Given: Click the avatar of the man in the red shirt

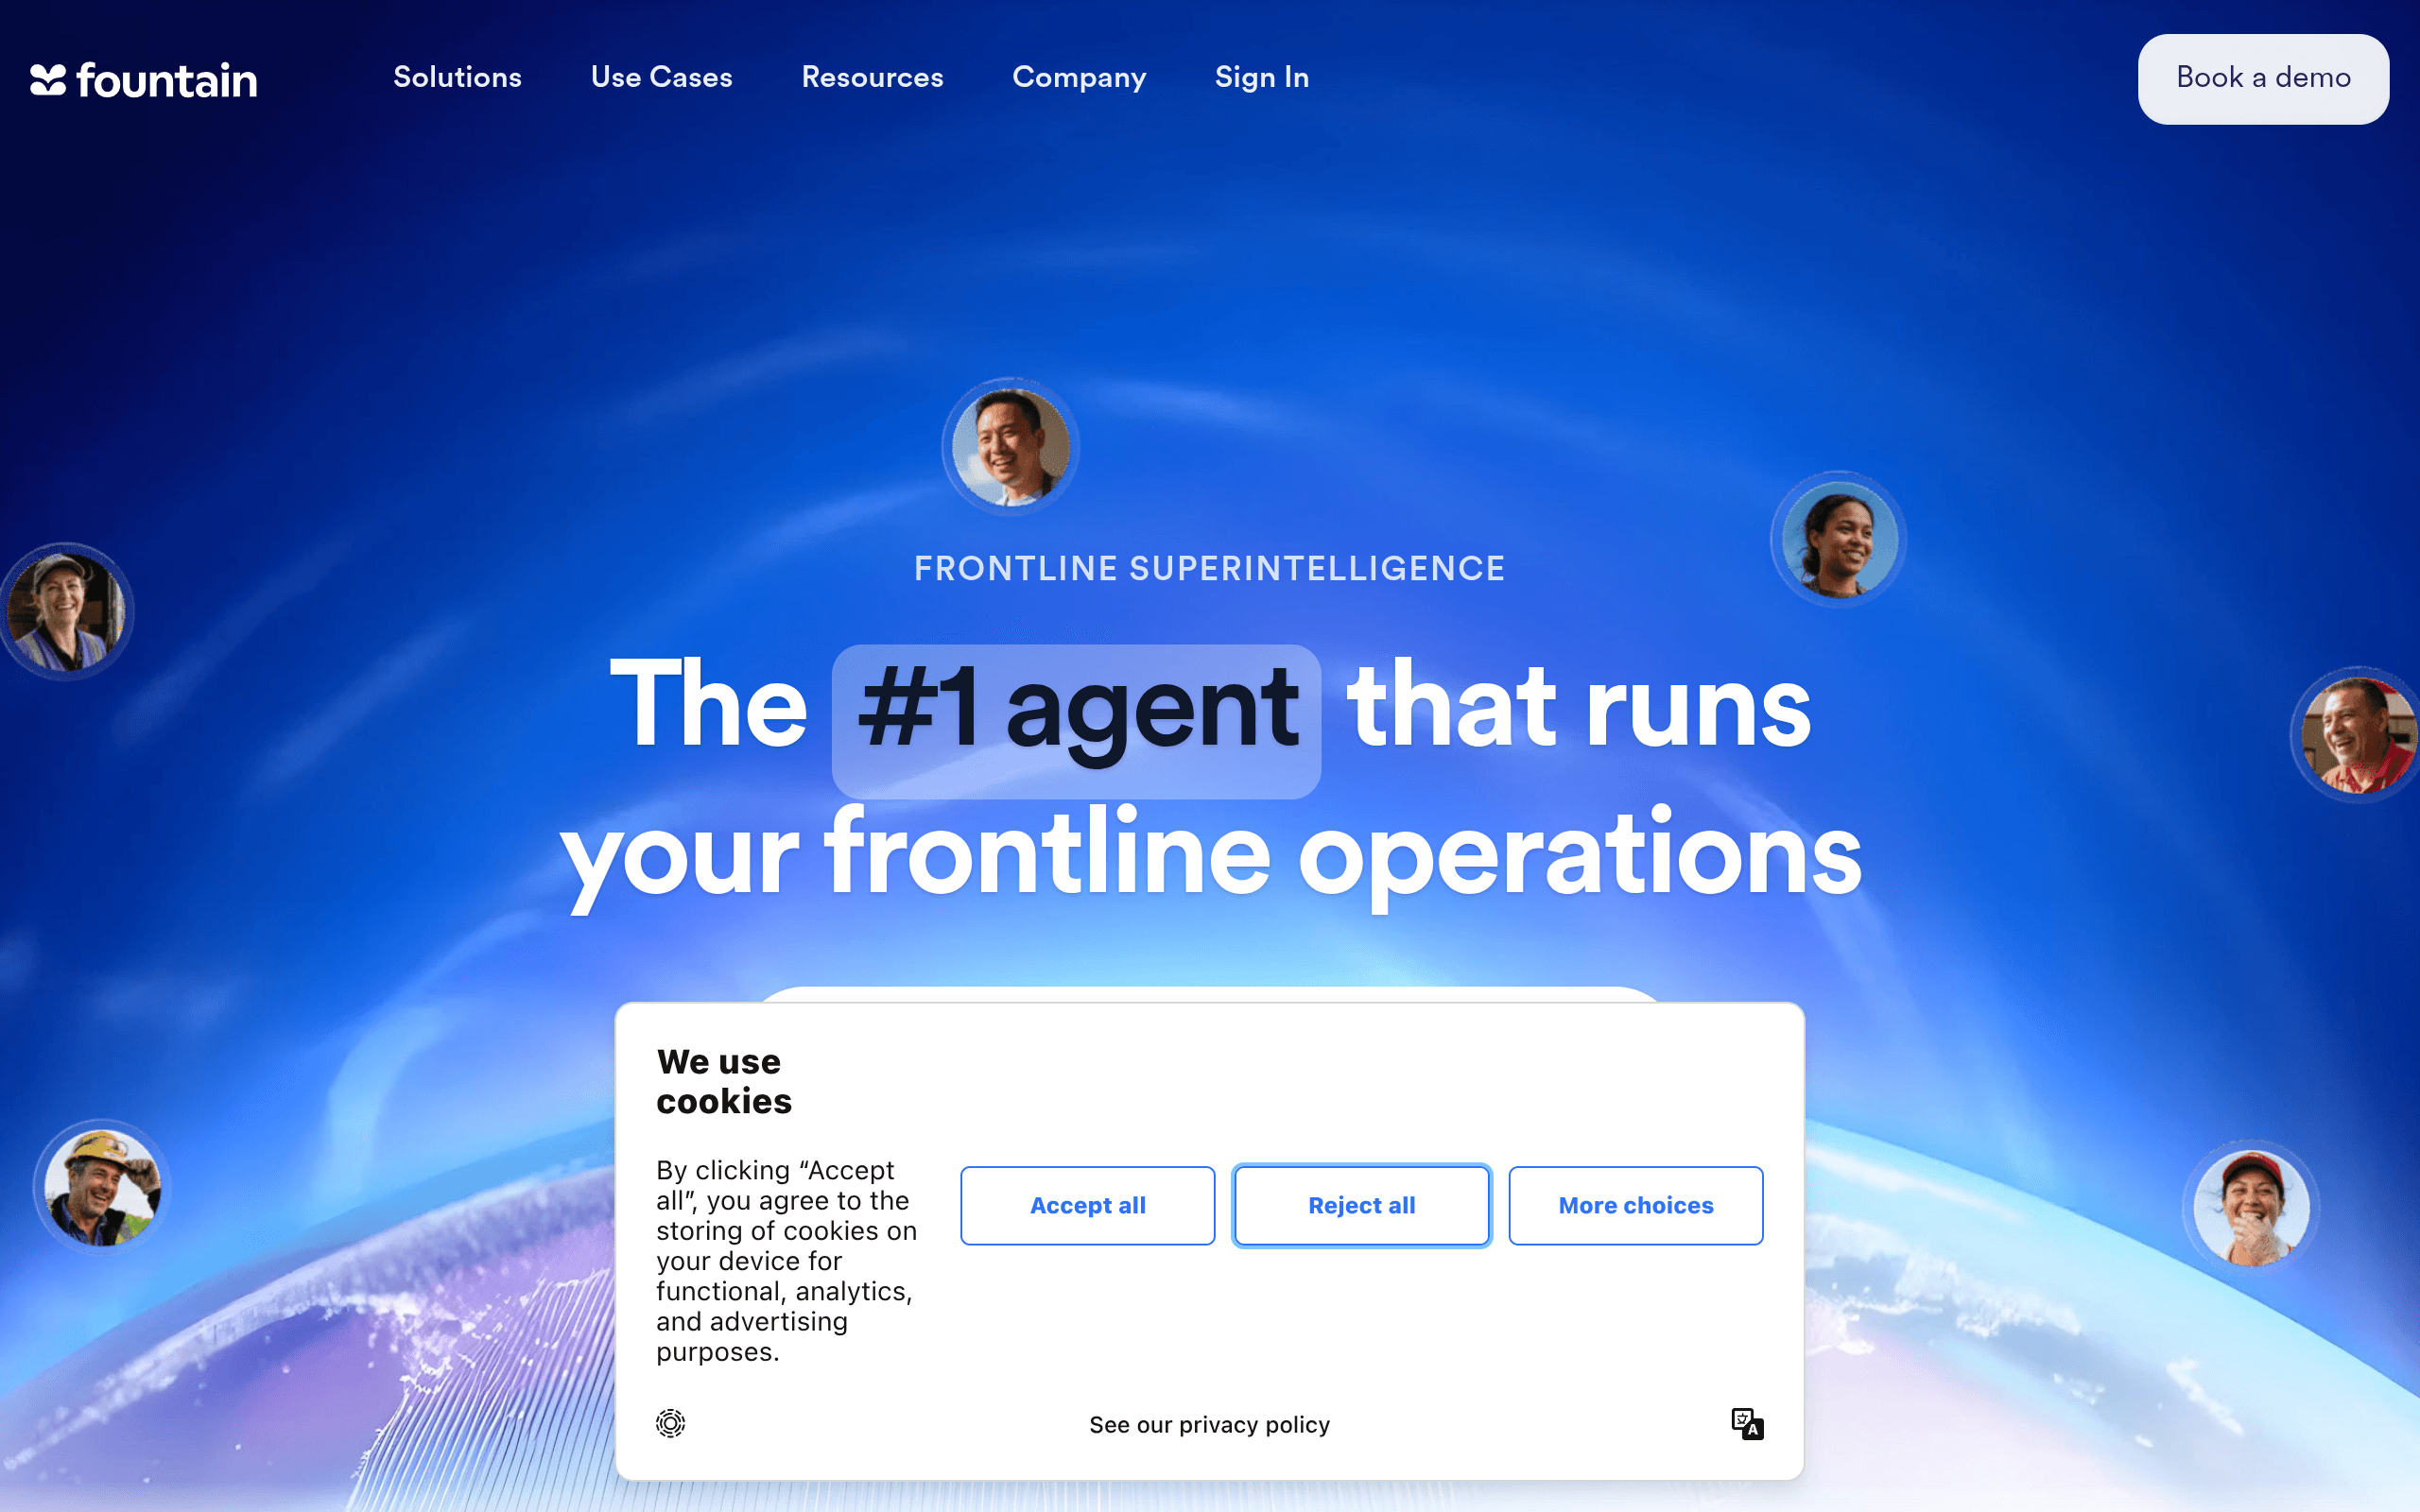Looking at the screenshot, I should click(x=2358, y=735).
